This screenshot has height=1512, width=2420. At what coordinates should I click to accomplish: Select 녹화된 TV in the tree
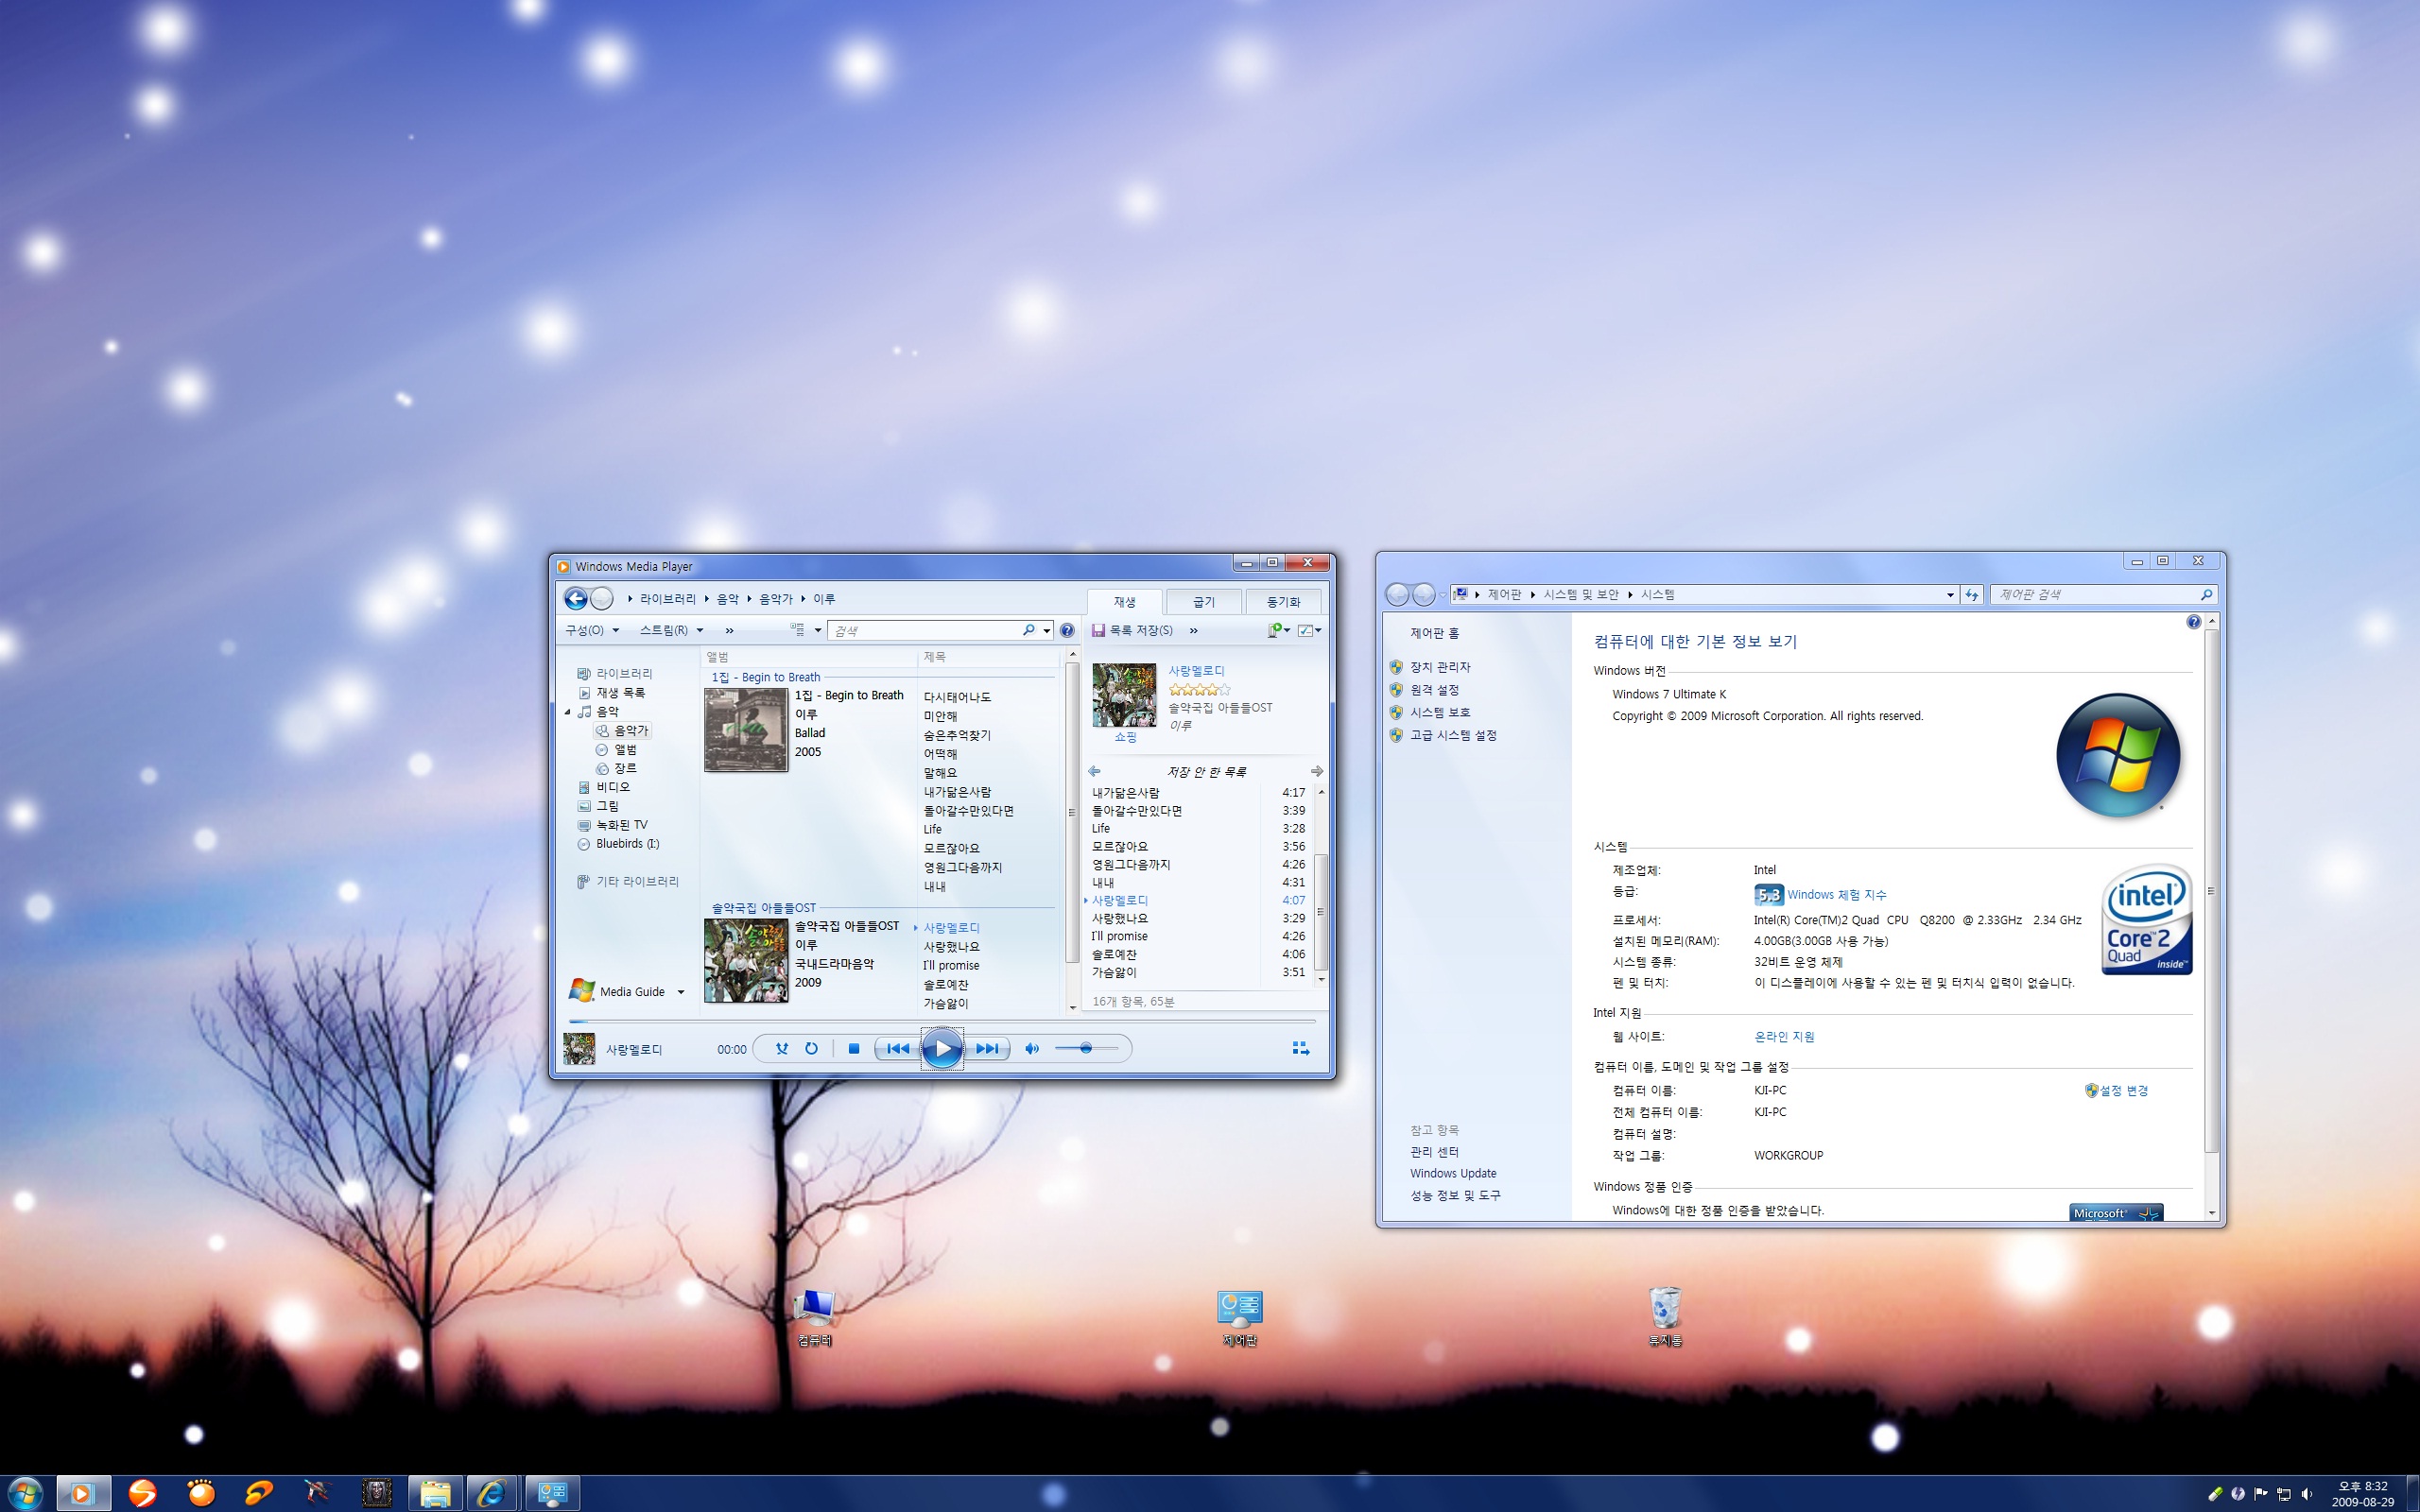coord(612,825)
